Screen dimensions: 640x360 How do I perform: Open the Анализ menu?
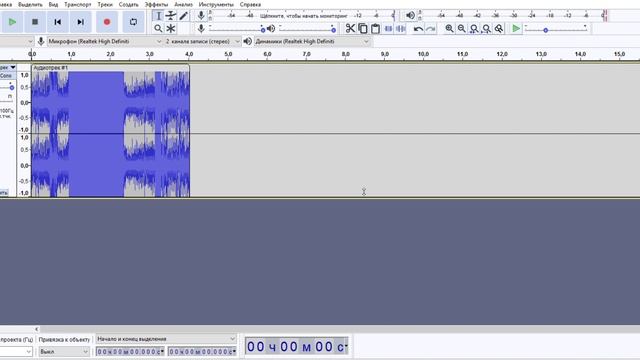[x=183, y=4]
